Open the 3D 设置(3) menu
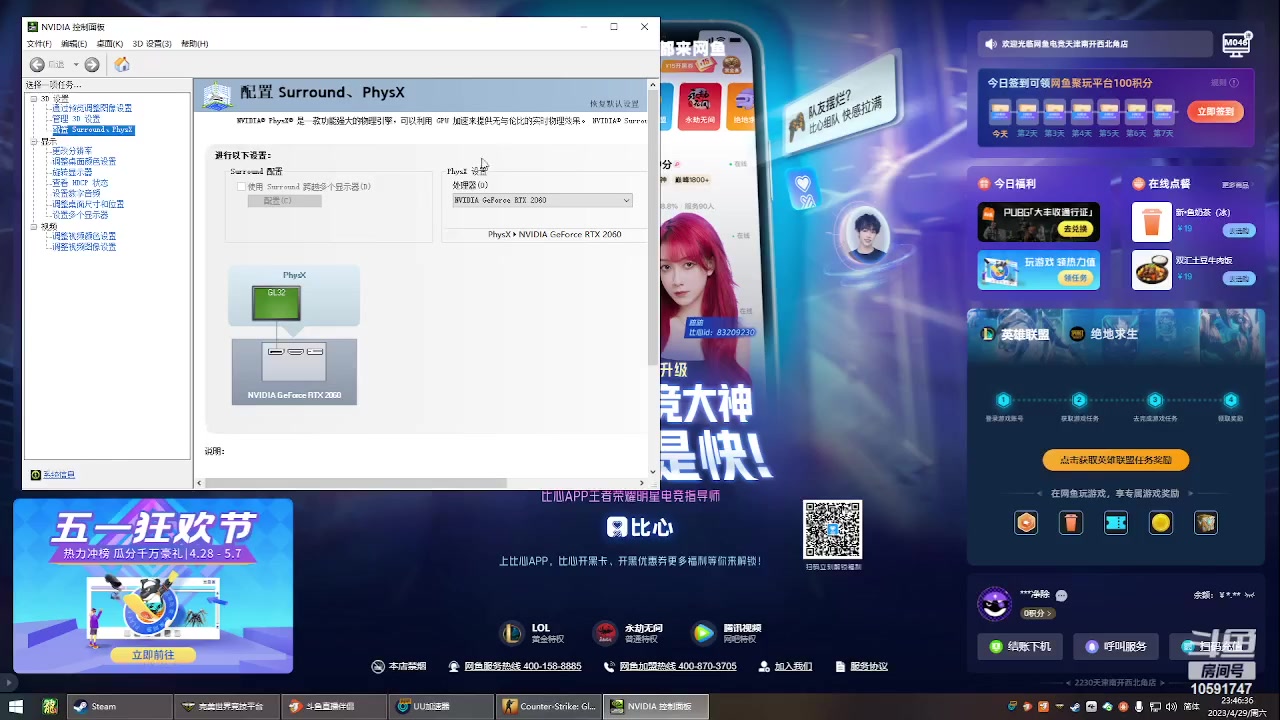Image resolution: width=1280 pixels, height=720 pixels. coord(152,44)
